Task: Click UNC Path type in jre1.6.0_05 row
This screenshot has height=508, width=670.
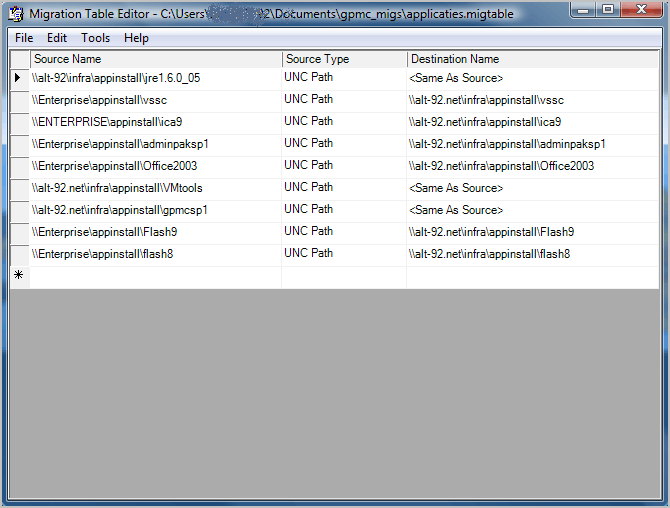Action: 344,79
